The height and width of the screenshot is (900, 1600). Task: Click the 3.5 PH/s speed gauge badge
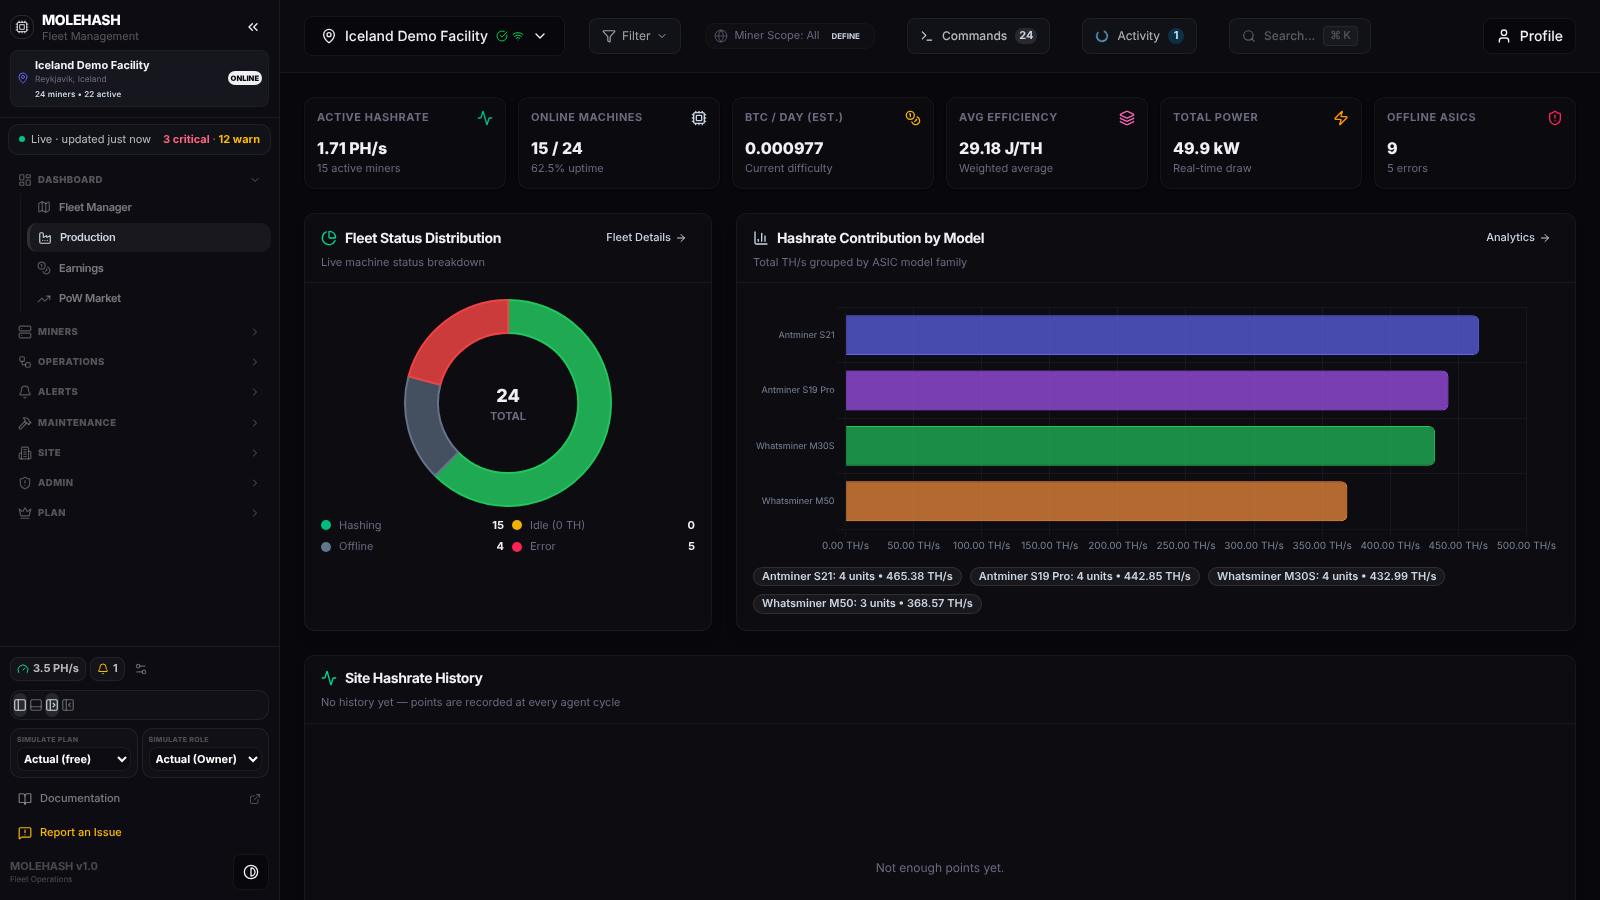coord(48,669)
